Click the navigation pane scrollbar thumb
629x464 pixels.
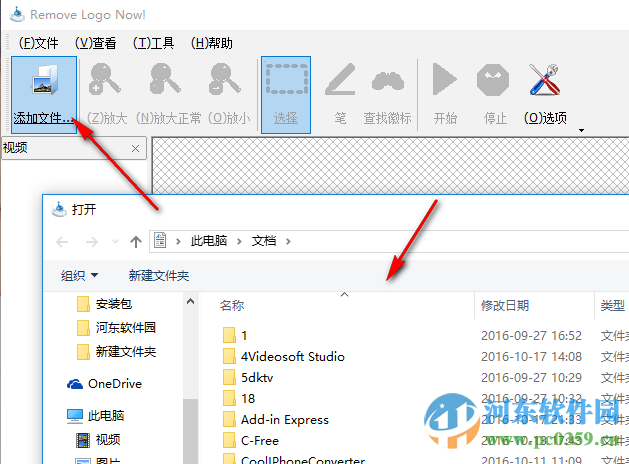(x=191, y=431)
